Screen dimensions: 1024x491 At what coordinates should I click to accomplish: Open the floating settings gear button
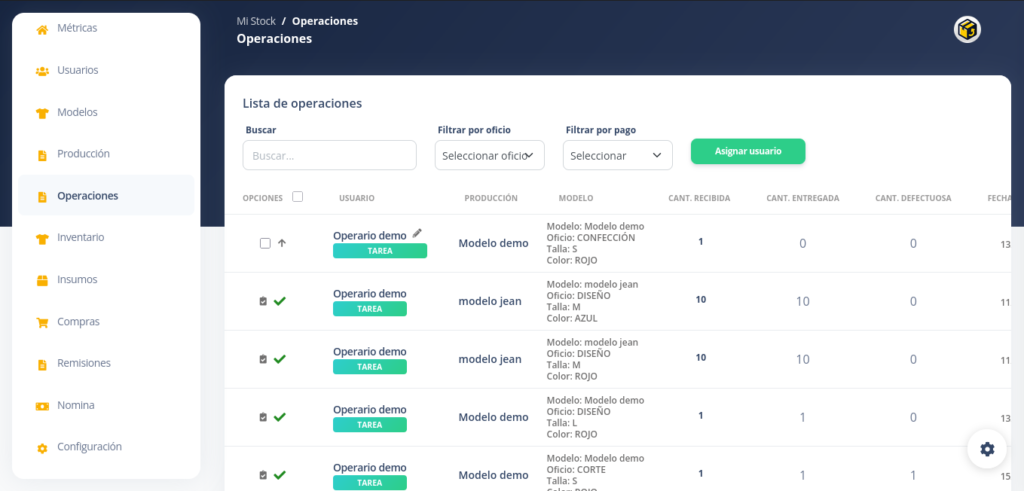pos(986,449)
